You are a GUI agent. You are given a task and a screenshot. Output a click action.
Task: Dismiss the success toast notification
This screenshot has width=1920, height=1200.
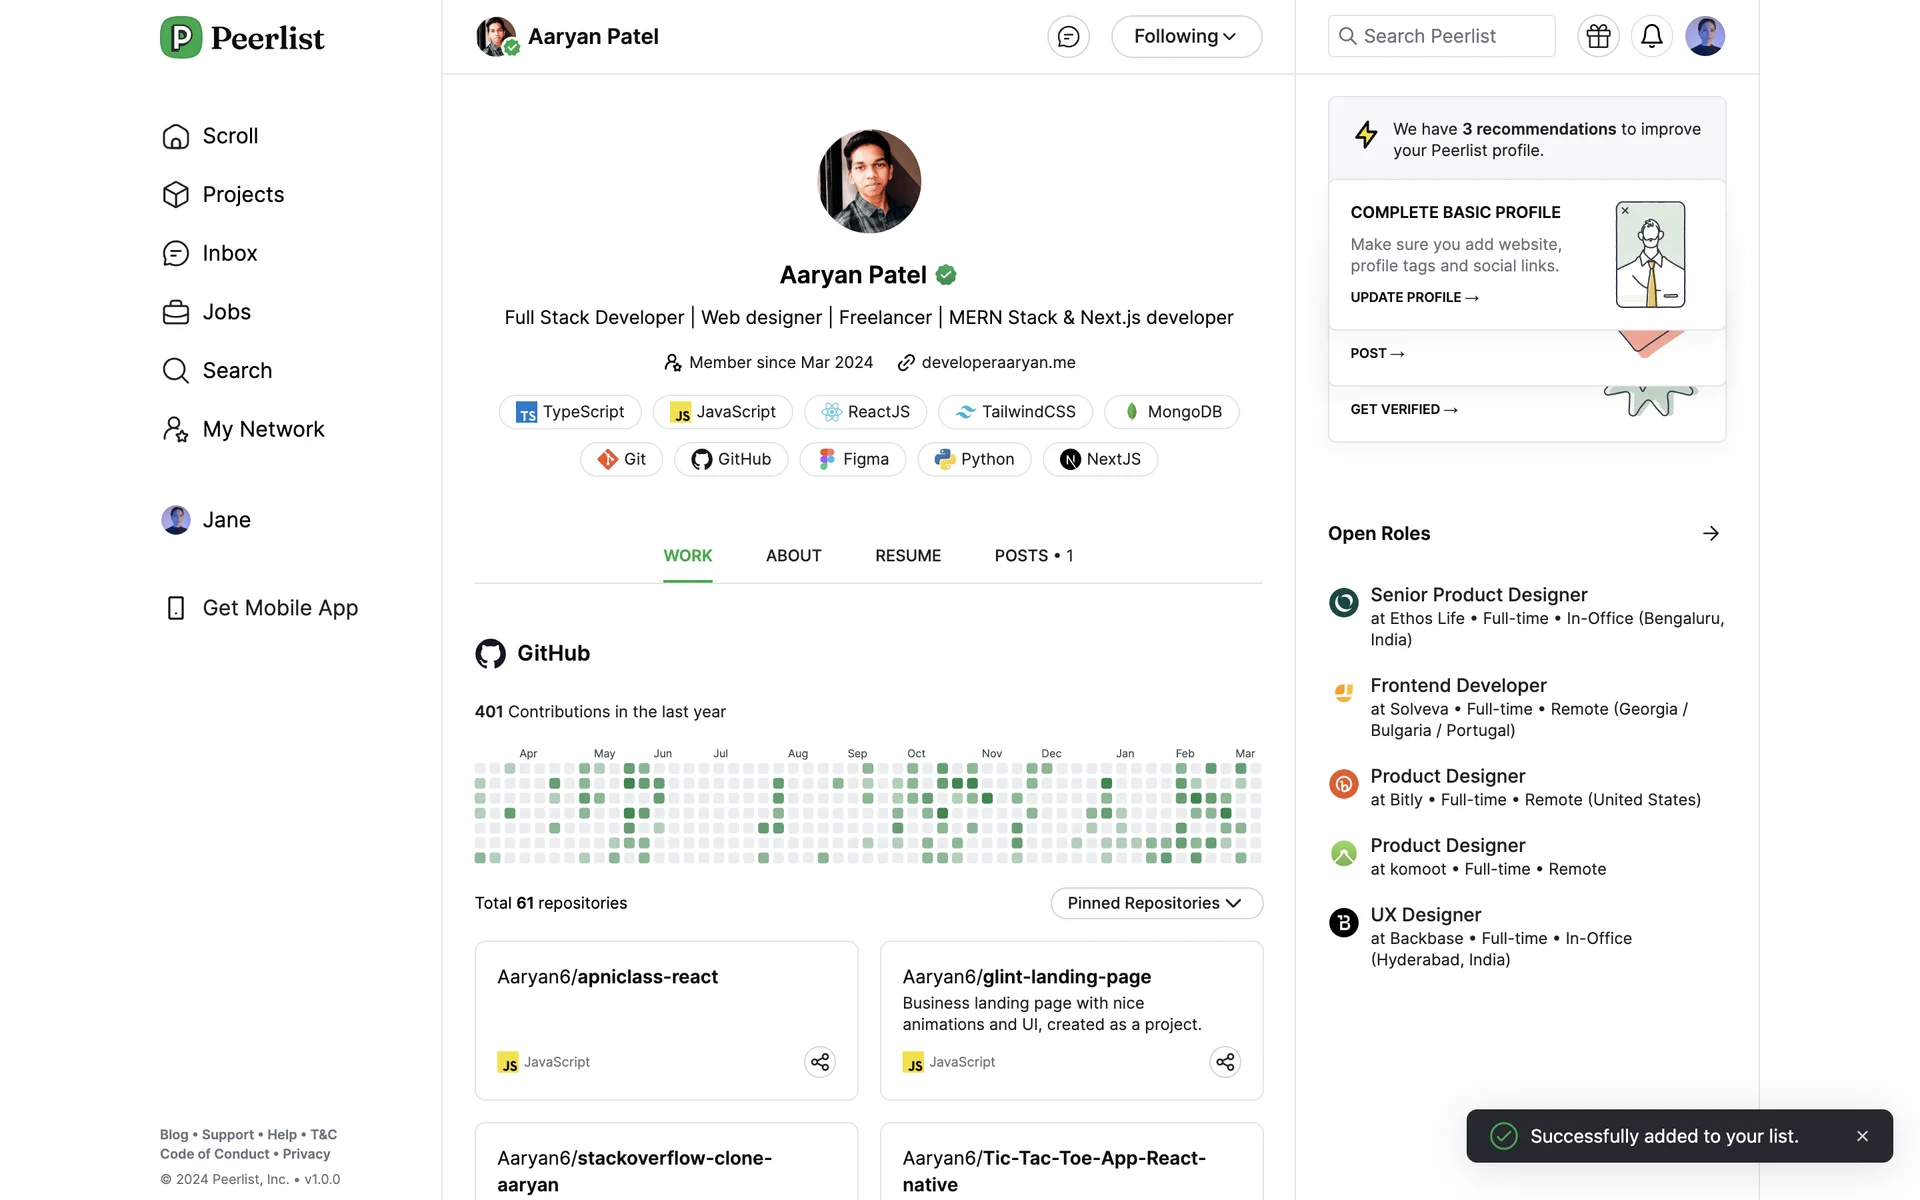pyautogui.click(x=1862, y=1136)
